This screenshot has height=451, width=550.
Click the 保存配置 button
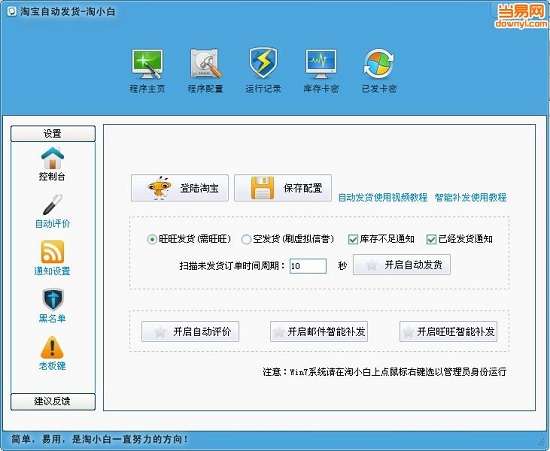point(283,188)
